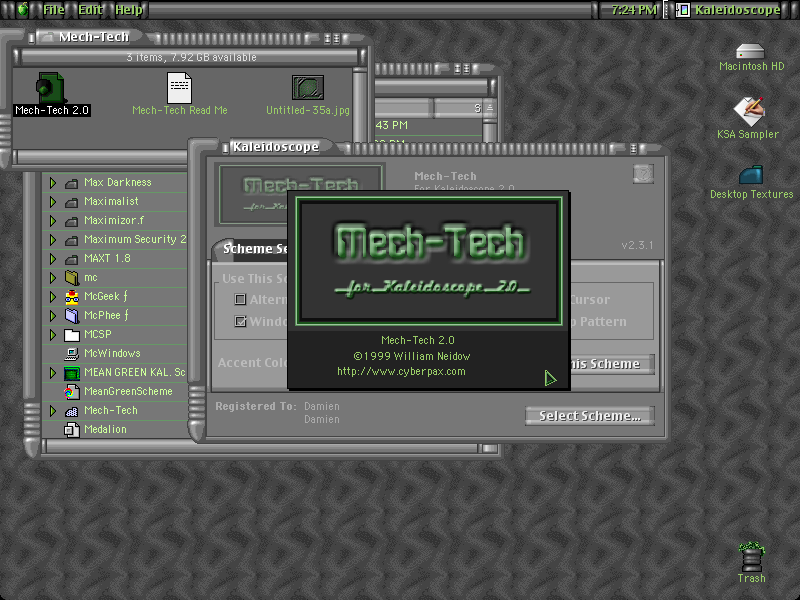Click the '3 items, 7.92 GB available' header
Viewport: 800px width, 600px height.
click(191, 57)
